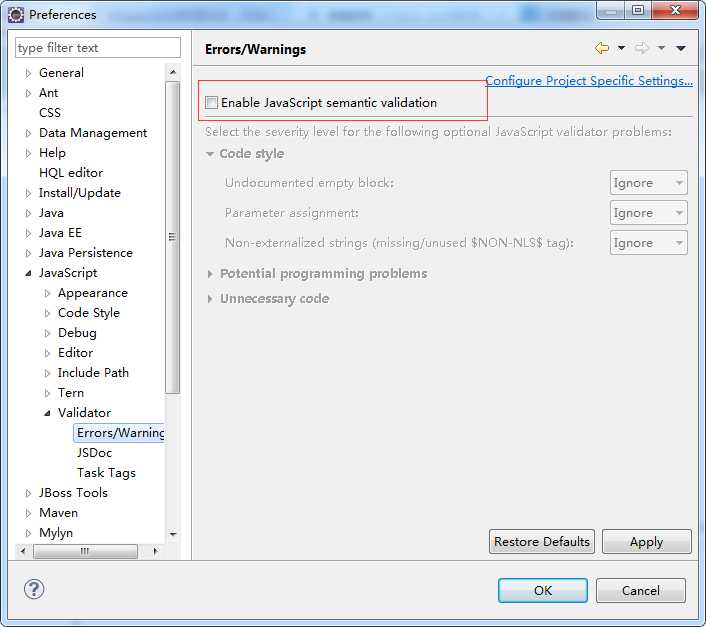The width and height of the screenshot is (706, 627).
Task: Click the back navigation arrow icon
Action: click(x=602, y=48)
